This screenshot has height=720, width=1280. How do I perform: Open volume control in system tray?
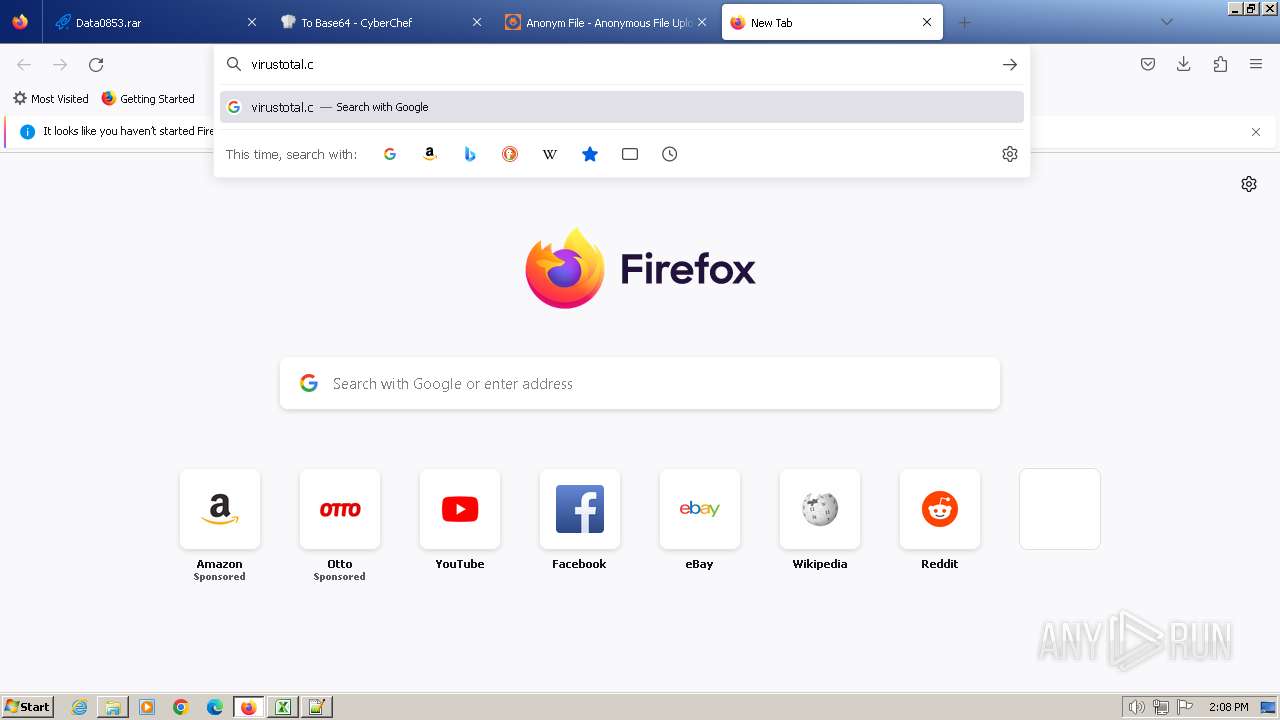tap(1137, 707)
